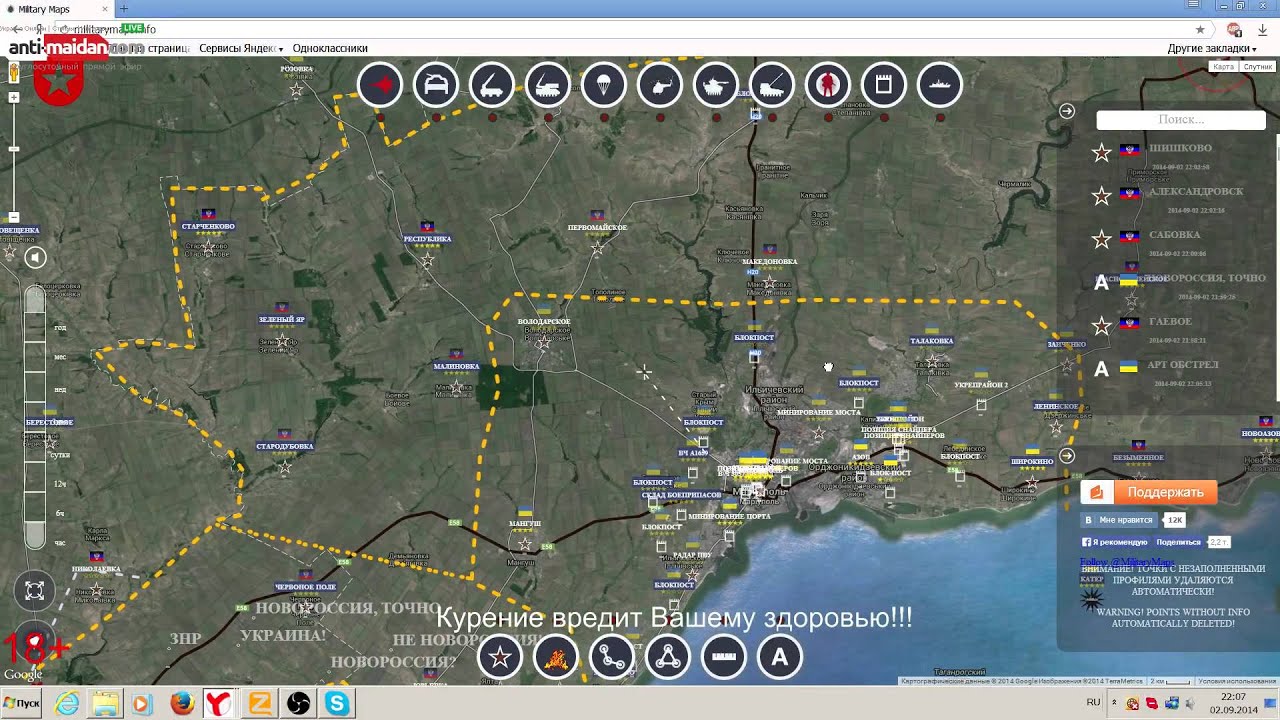Select the Military Maps browser tab
Viewport: 1280px width, 720px height.
click(56, 9)
